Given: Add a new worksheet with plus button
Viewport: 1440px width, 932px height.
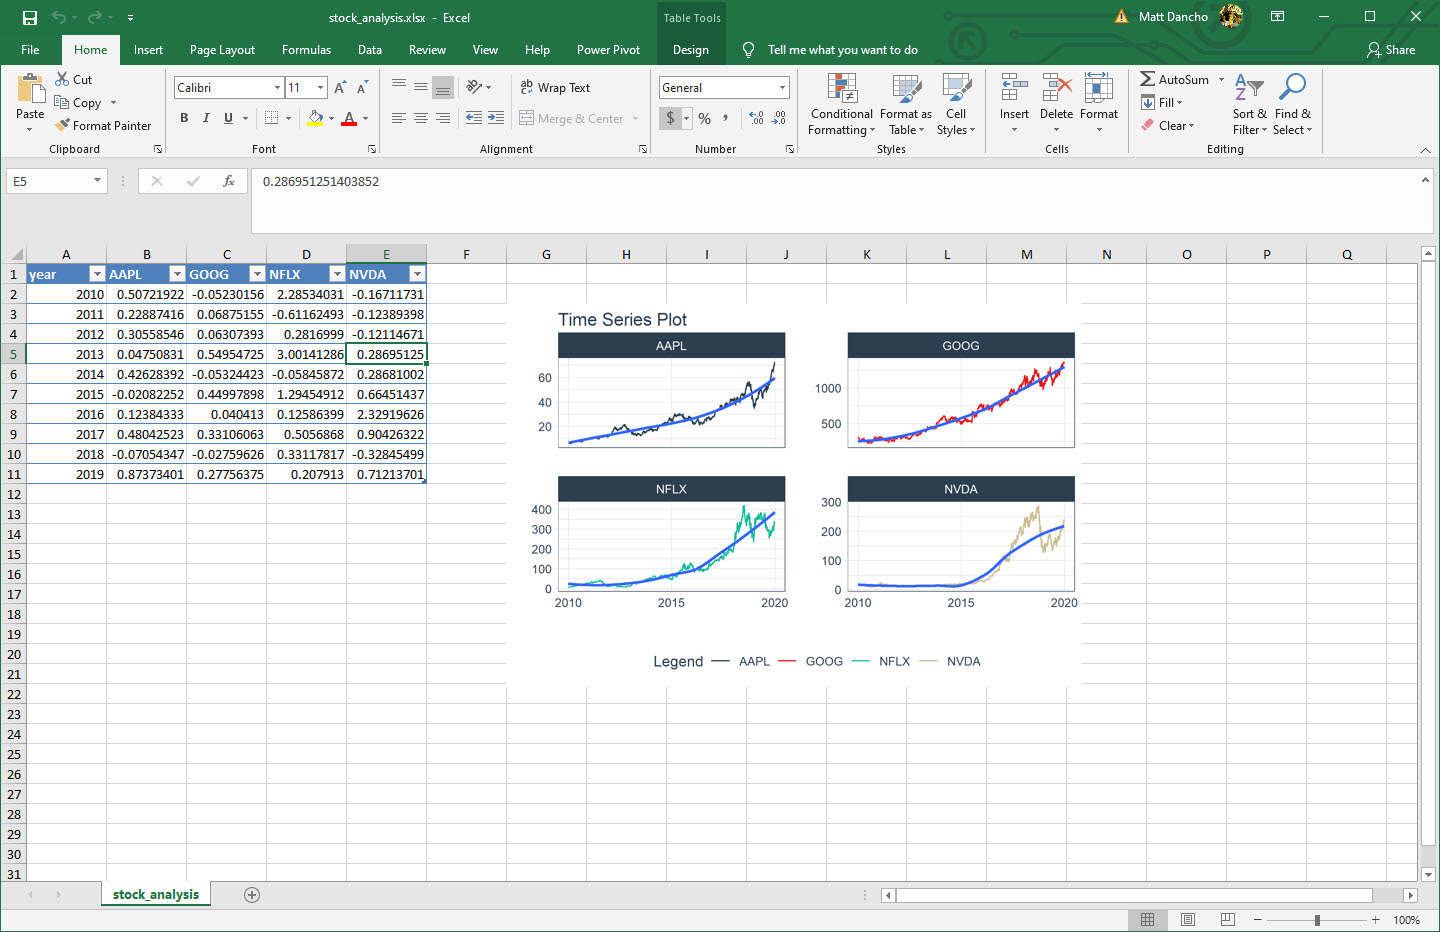Looking at the screenshot, I should click(x=252, y=894).
